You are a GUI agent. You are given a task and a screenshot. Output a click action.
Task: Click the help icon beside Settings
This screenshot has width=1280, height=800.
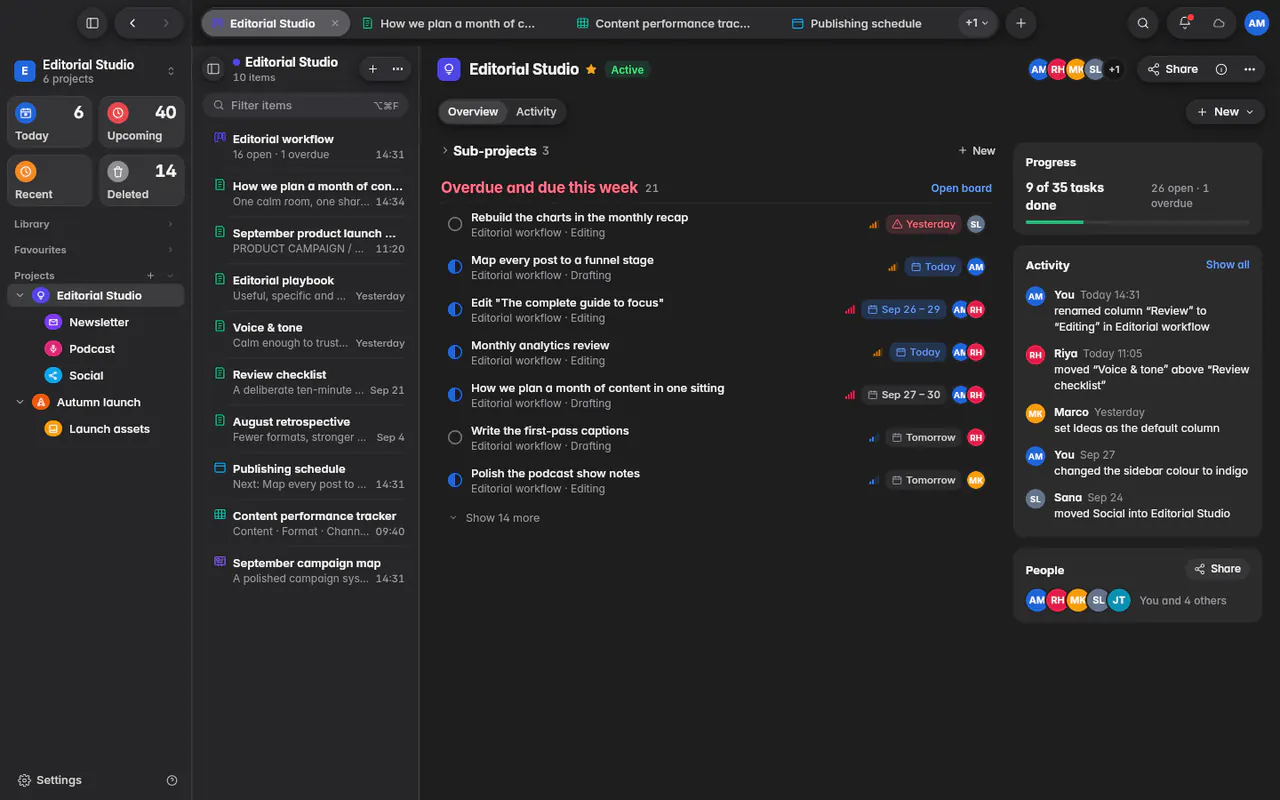172,780
